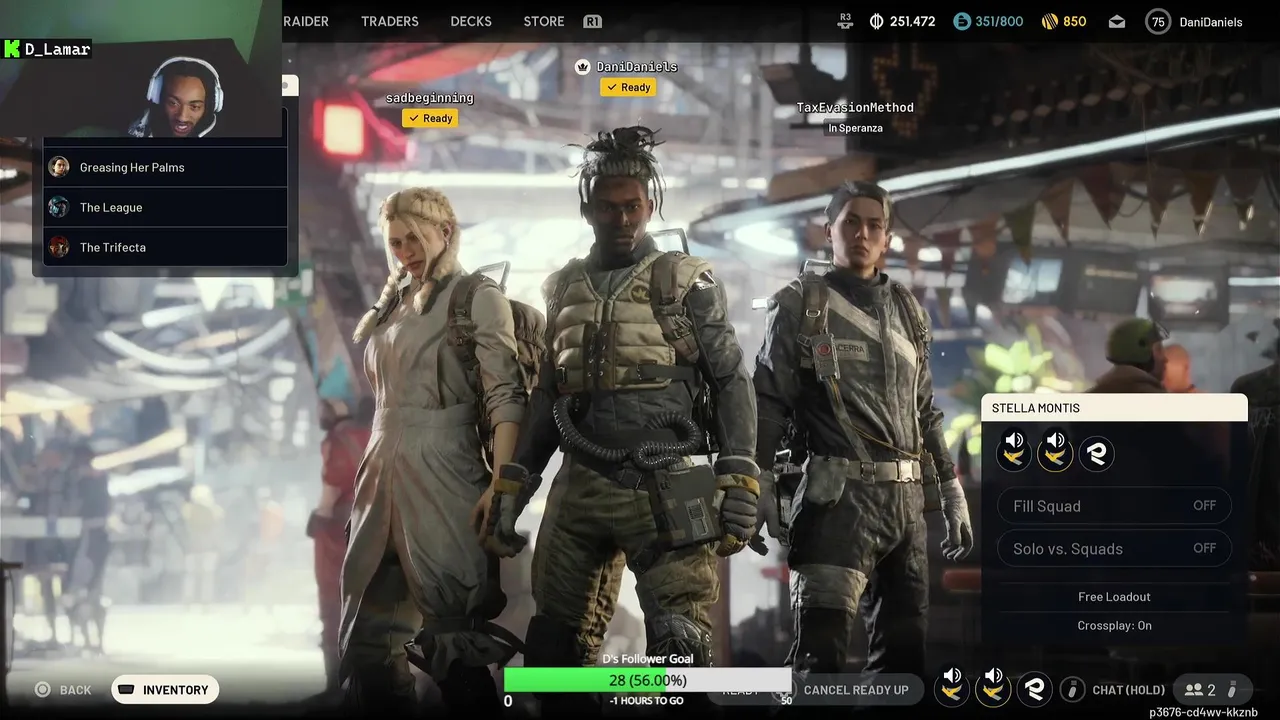
Task: Open the mail envelope icon
Action: (x=1117, y=22)
